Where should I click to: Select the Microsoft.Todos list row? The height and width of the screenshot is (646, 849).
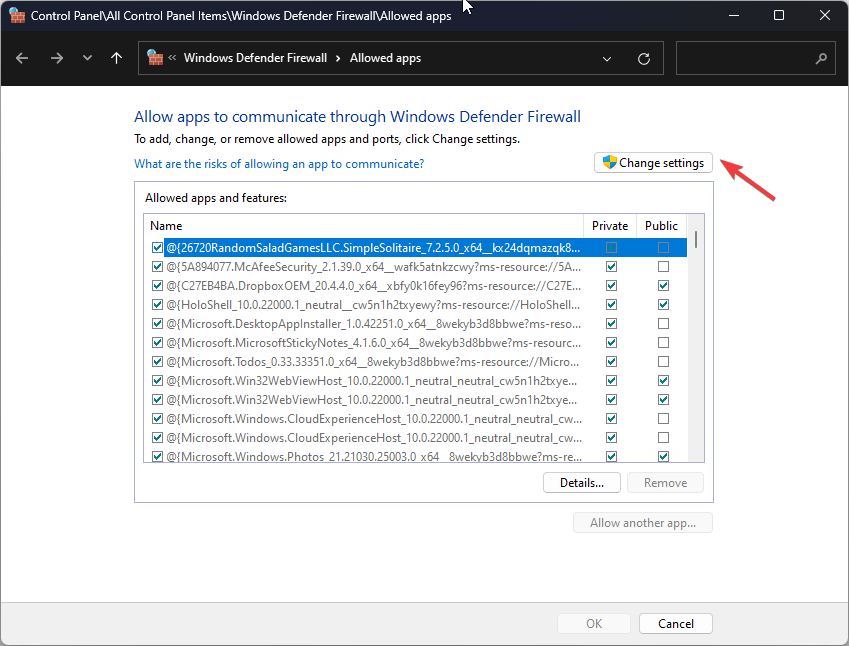(416, 361)
